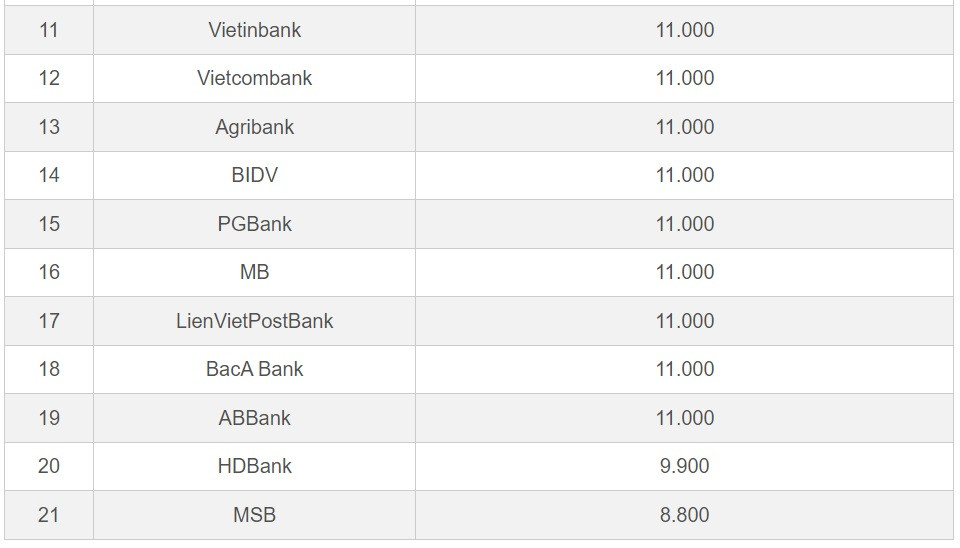Select the HDBank name cell
960x548 pixels.
[x=254, y=466]
